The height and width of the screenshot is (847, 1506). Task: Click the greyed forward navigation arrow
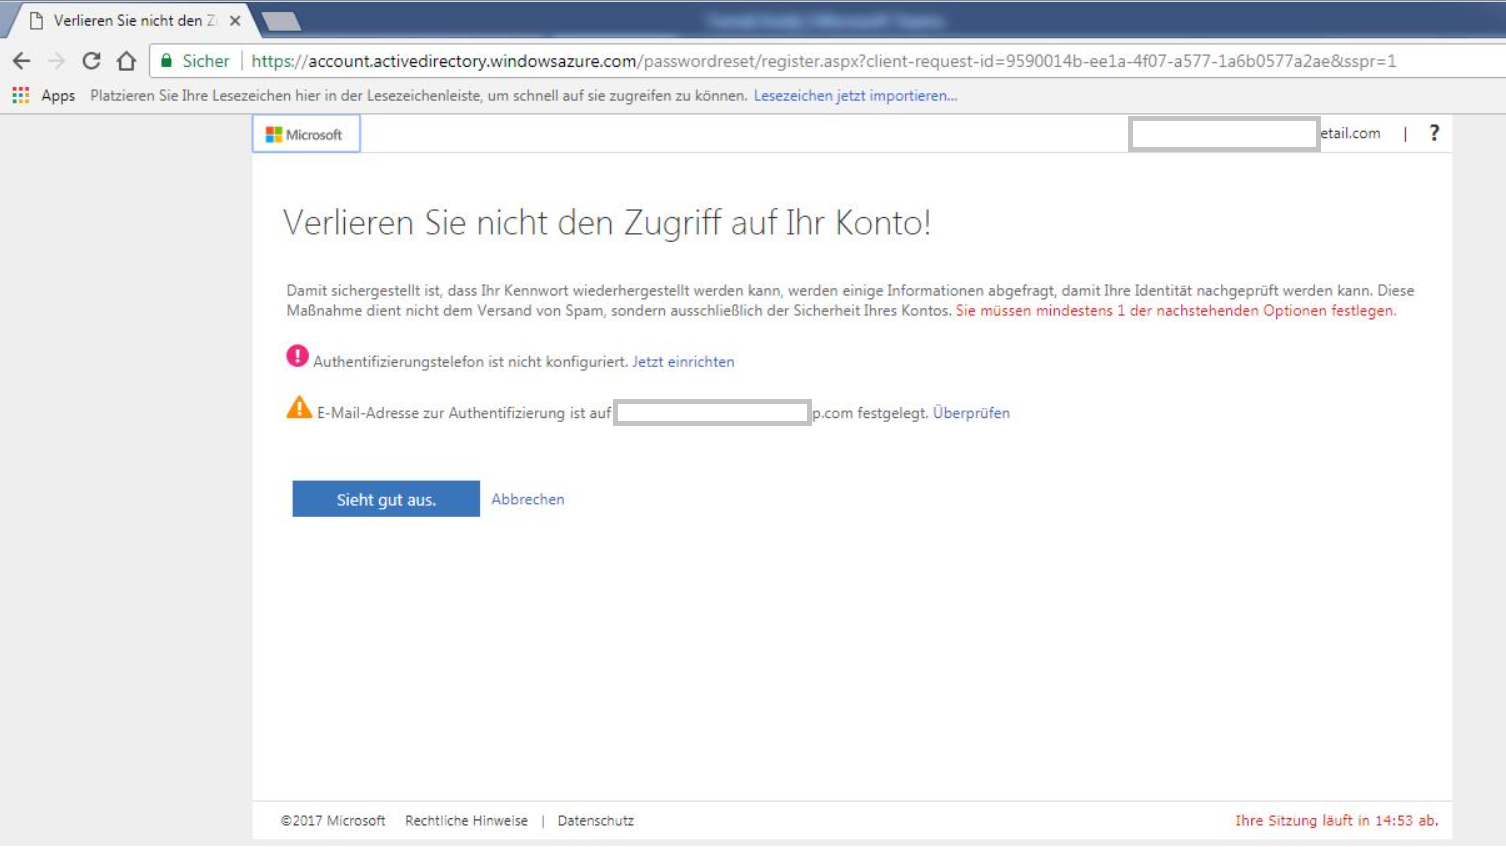55,60
